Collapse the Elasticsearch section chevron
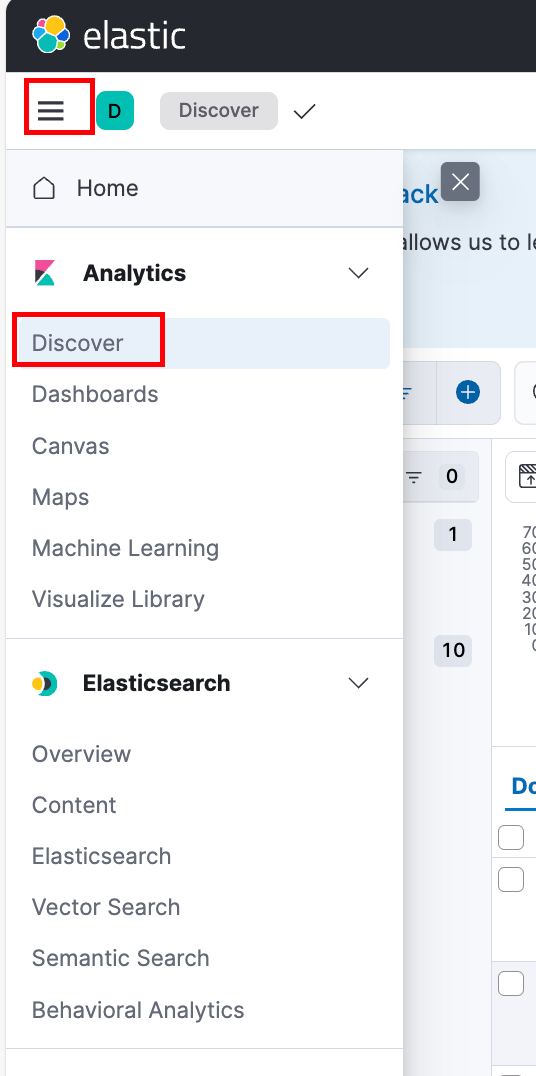This screenshot has height=1076, width=536. click(x=358, y=683)
